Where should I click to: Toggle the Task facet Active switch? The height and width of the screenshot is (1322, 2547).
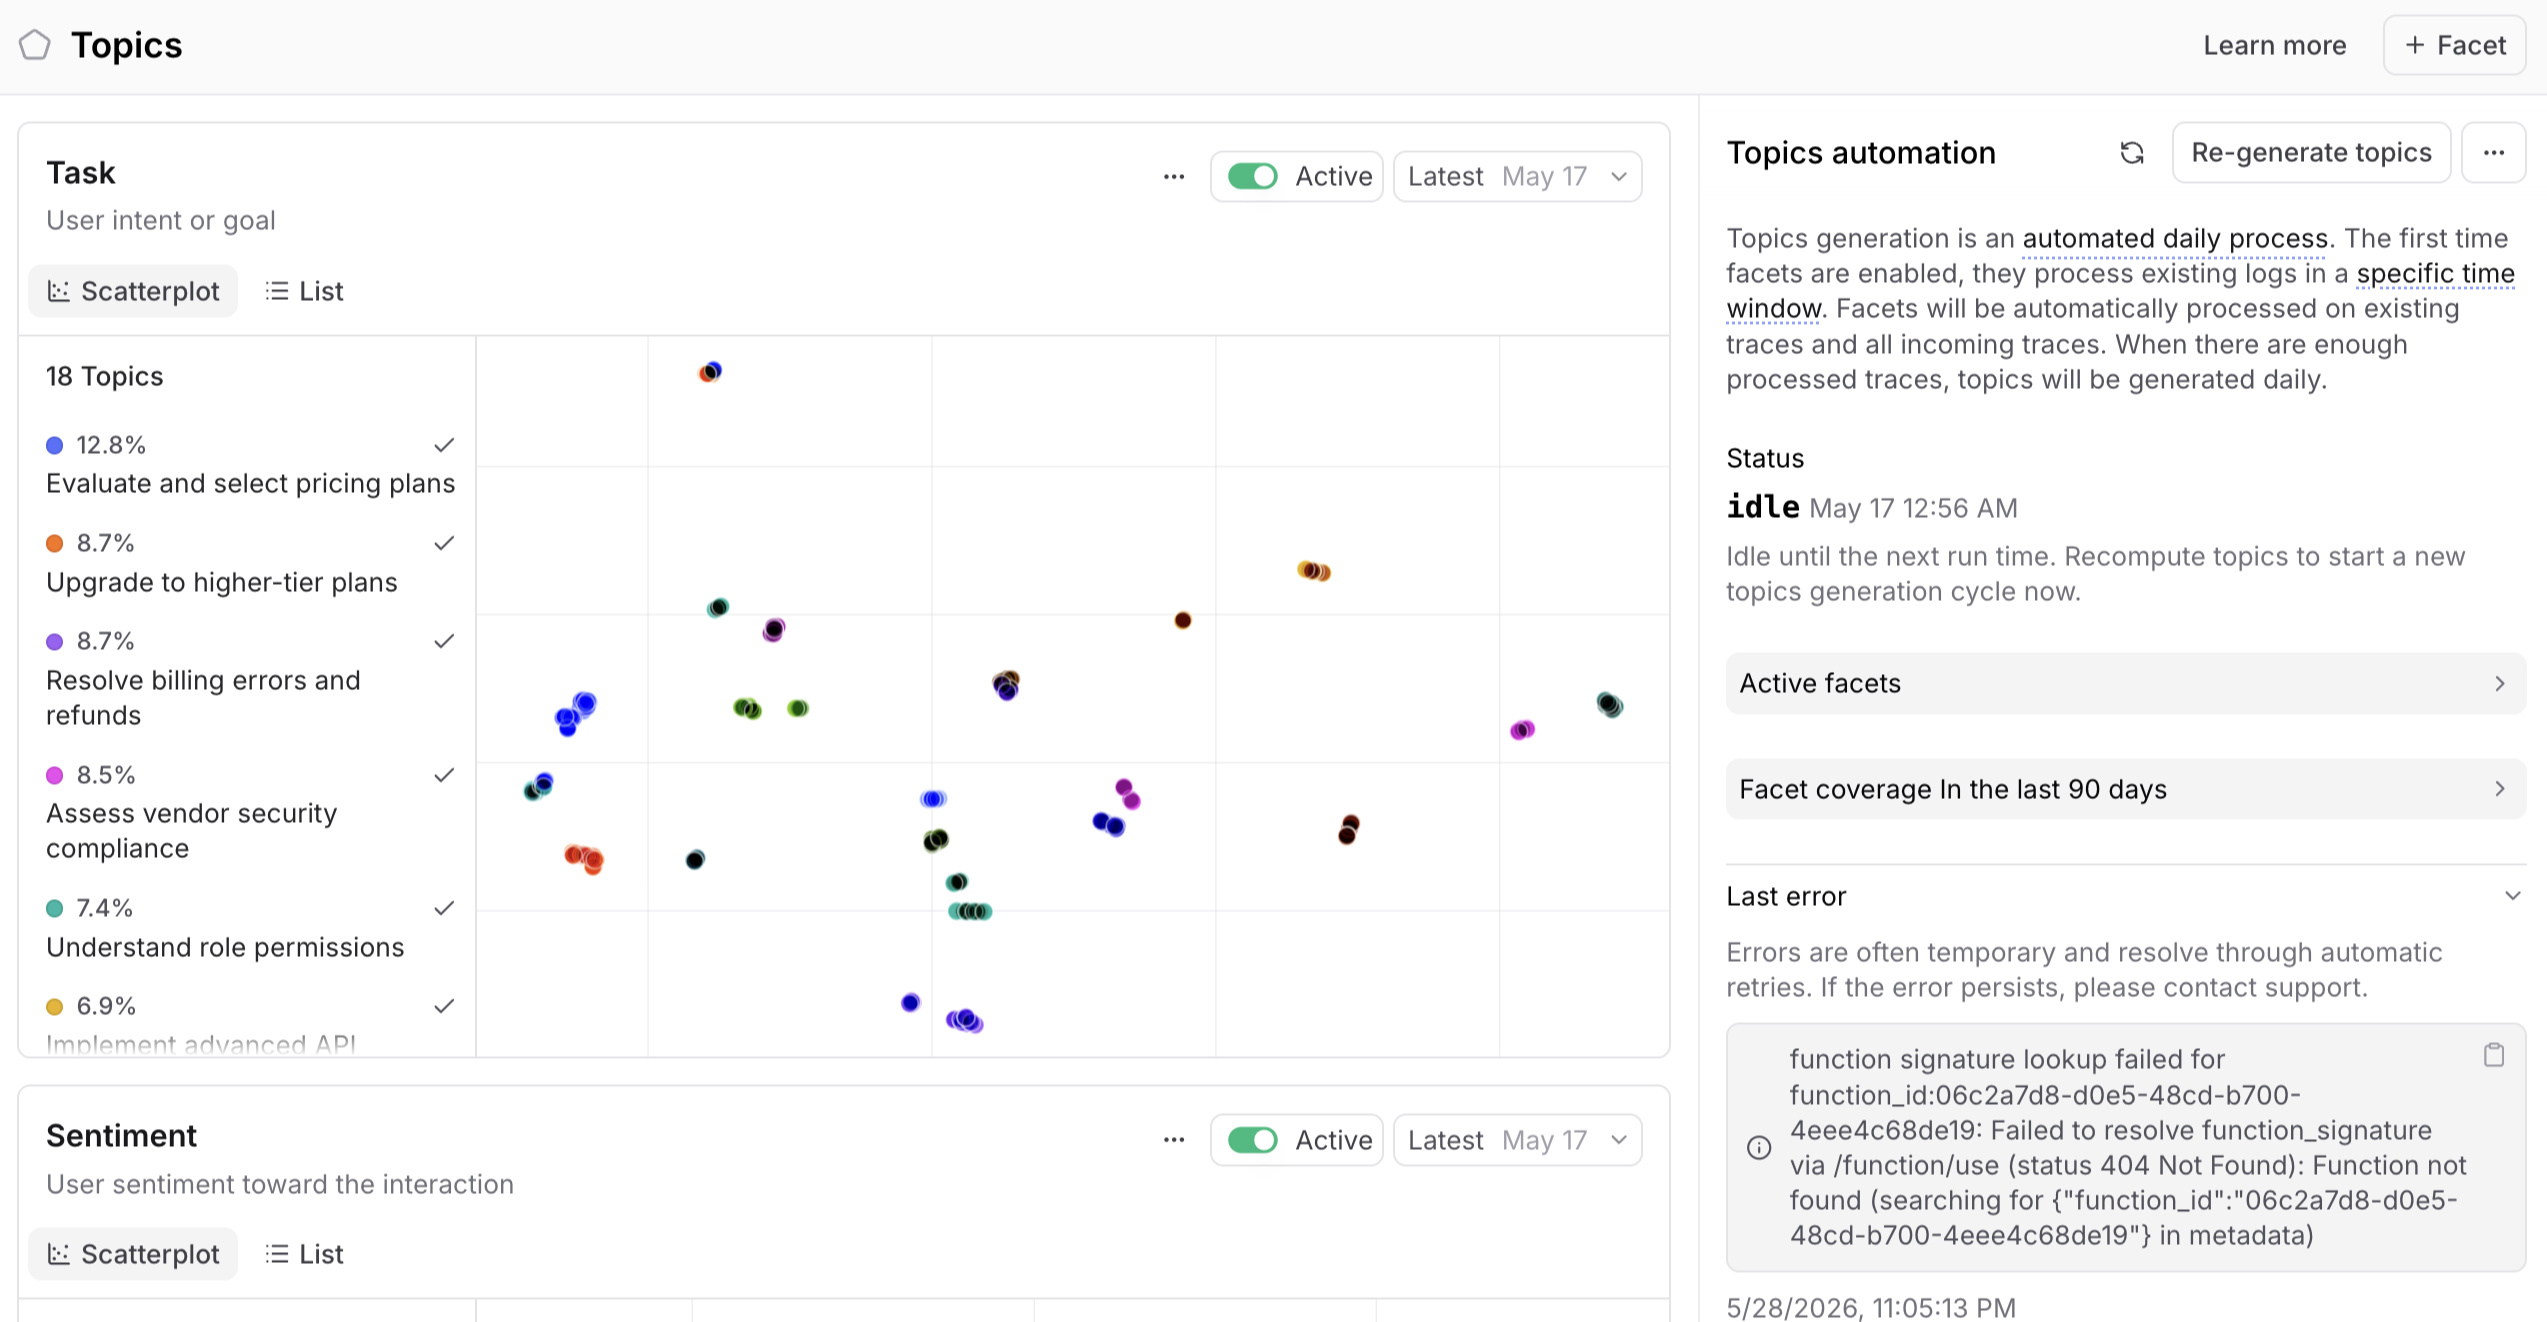click(1252, 176)
